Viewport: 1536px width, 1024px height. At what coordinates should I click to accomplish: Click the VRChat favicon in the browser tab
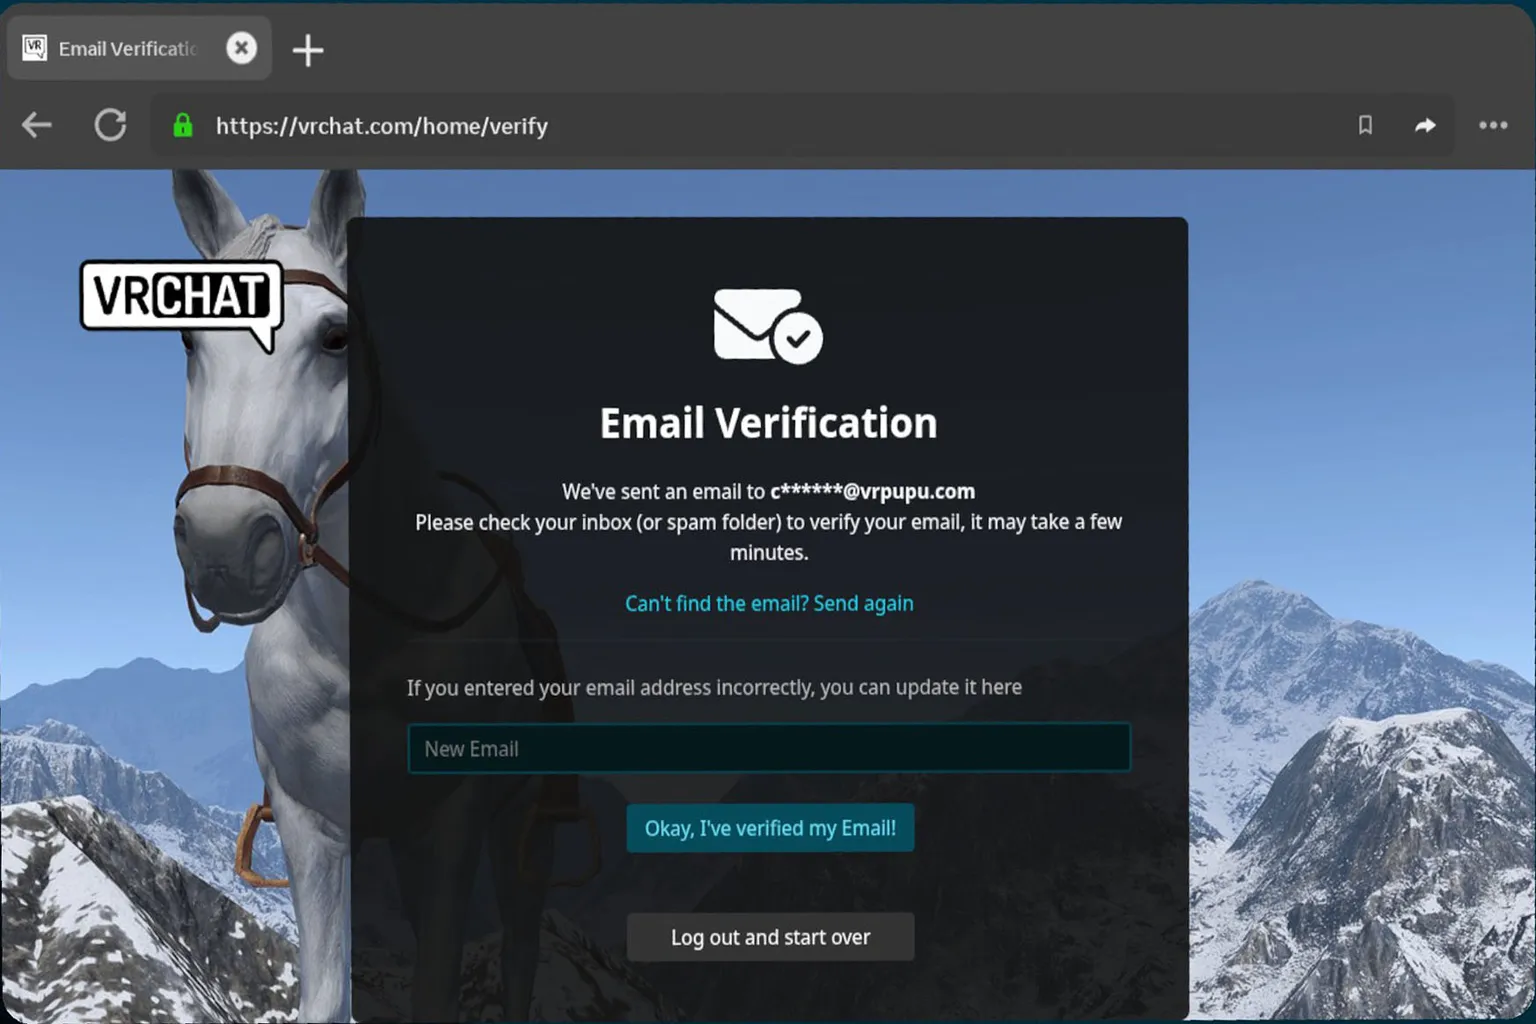tap(35, 48)
